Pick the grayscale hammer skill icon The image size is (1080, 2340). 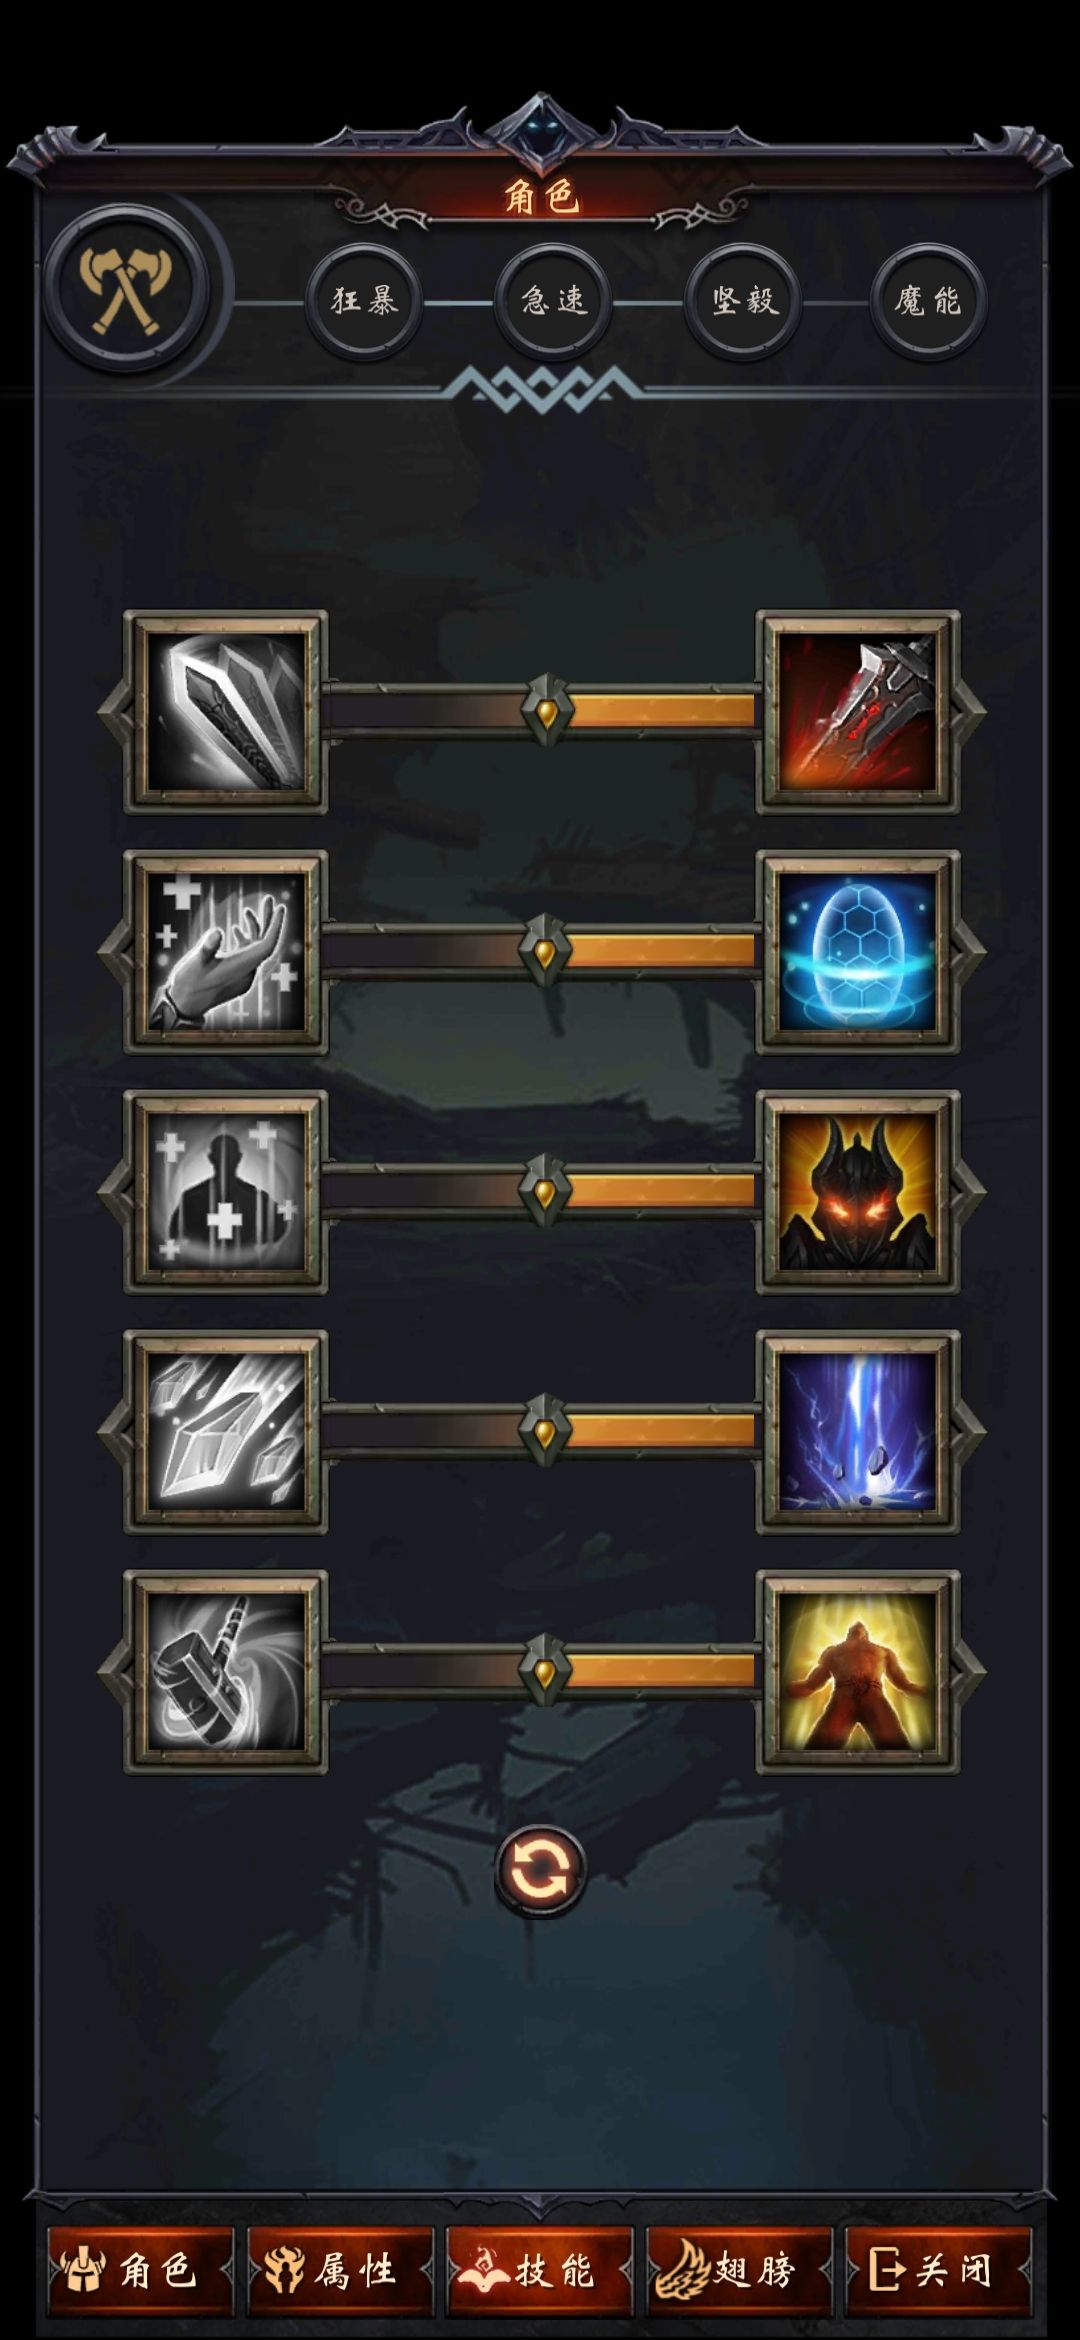pos(226,1672)
